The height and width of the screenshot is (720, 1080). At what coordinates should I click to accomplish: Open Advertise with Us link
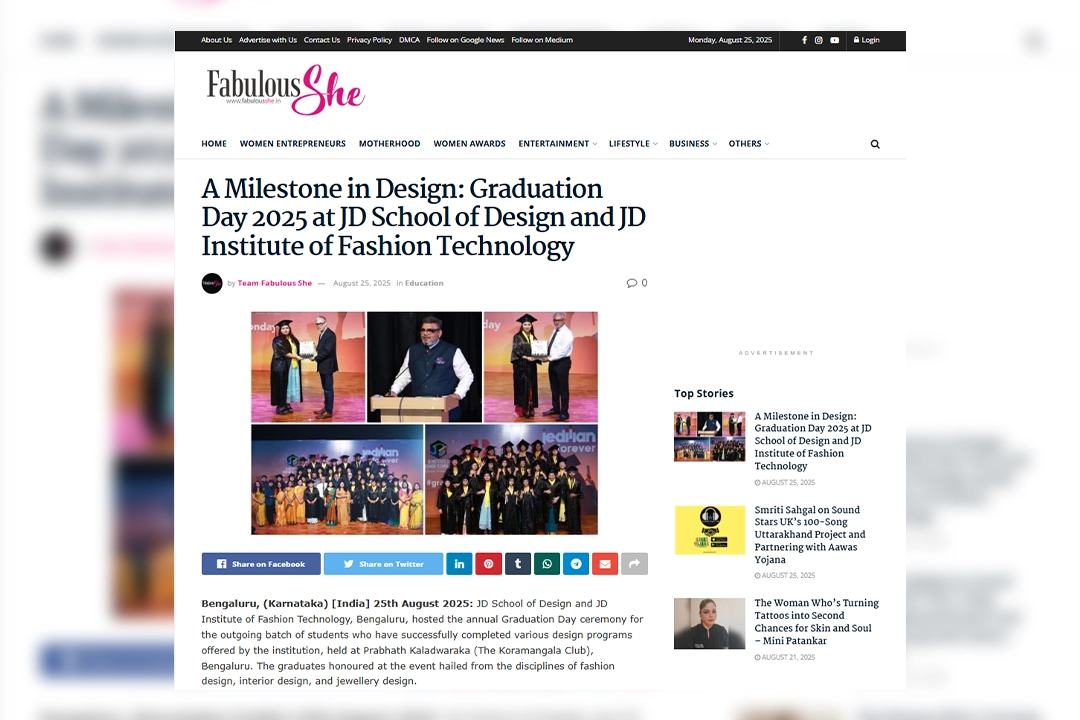click(268, 40)
